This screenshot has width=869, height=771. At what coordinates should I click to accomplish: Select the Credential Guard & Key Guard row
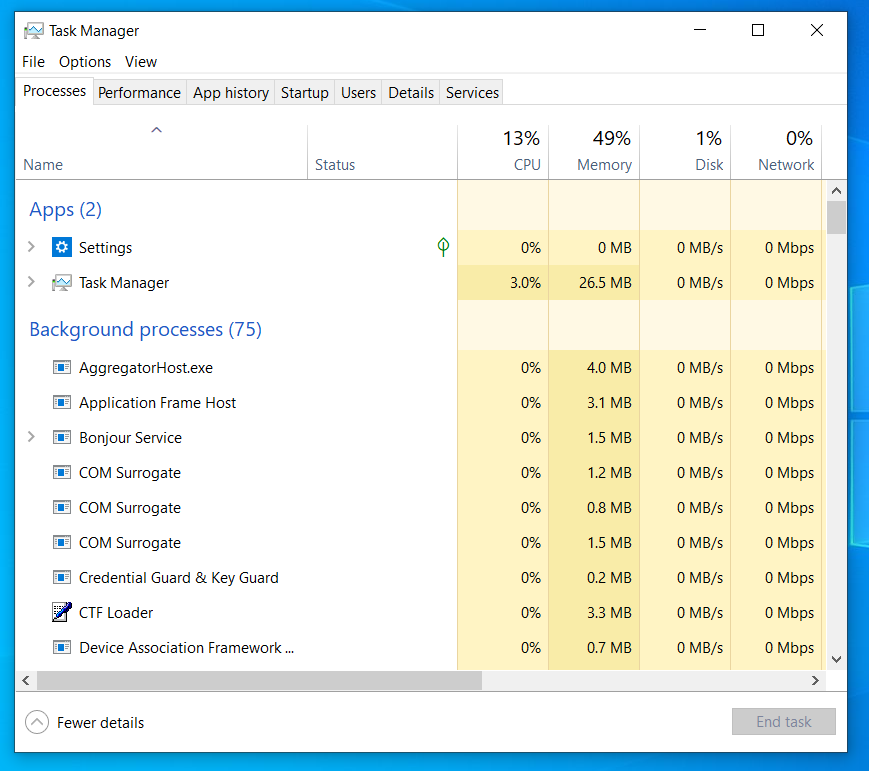[421, 578]
